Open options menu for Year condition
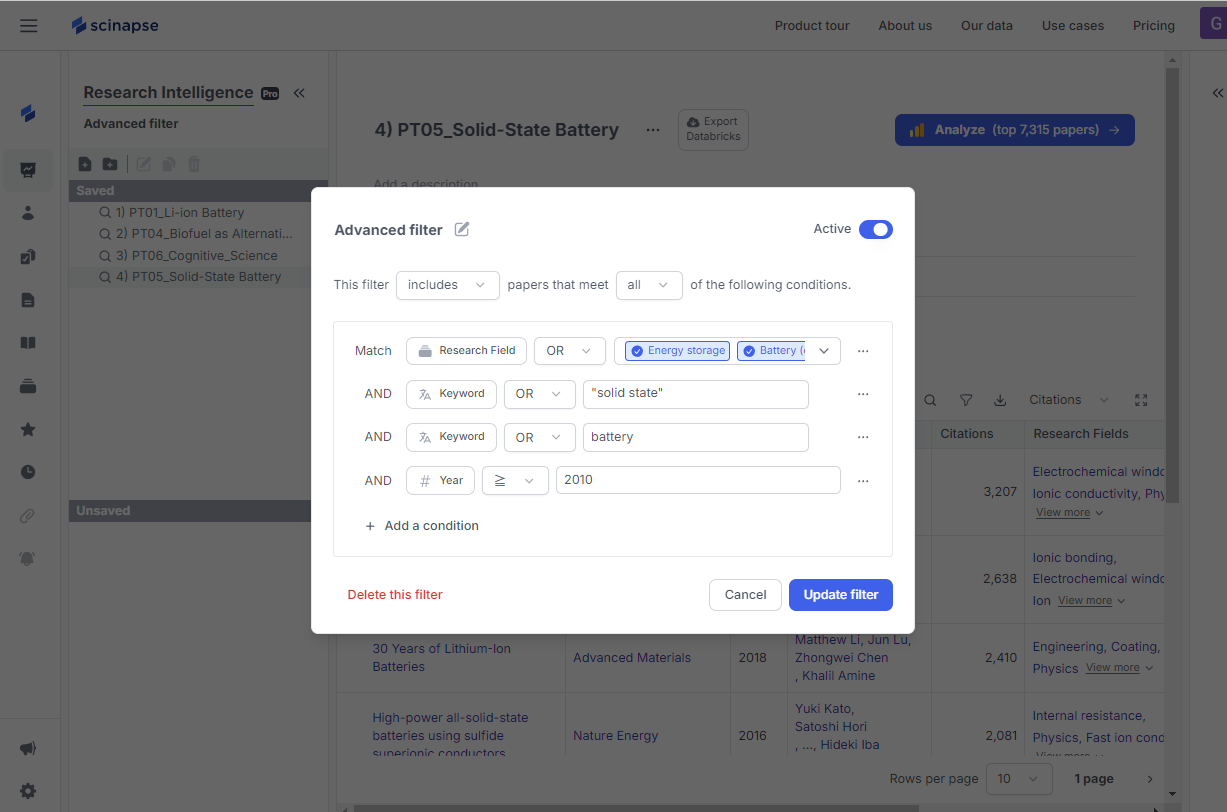This screenshot has height=812, width=1227. tap(863, 481)
